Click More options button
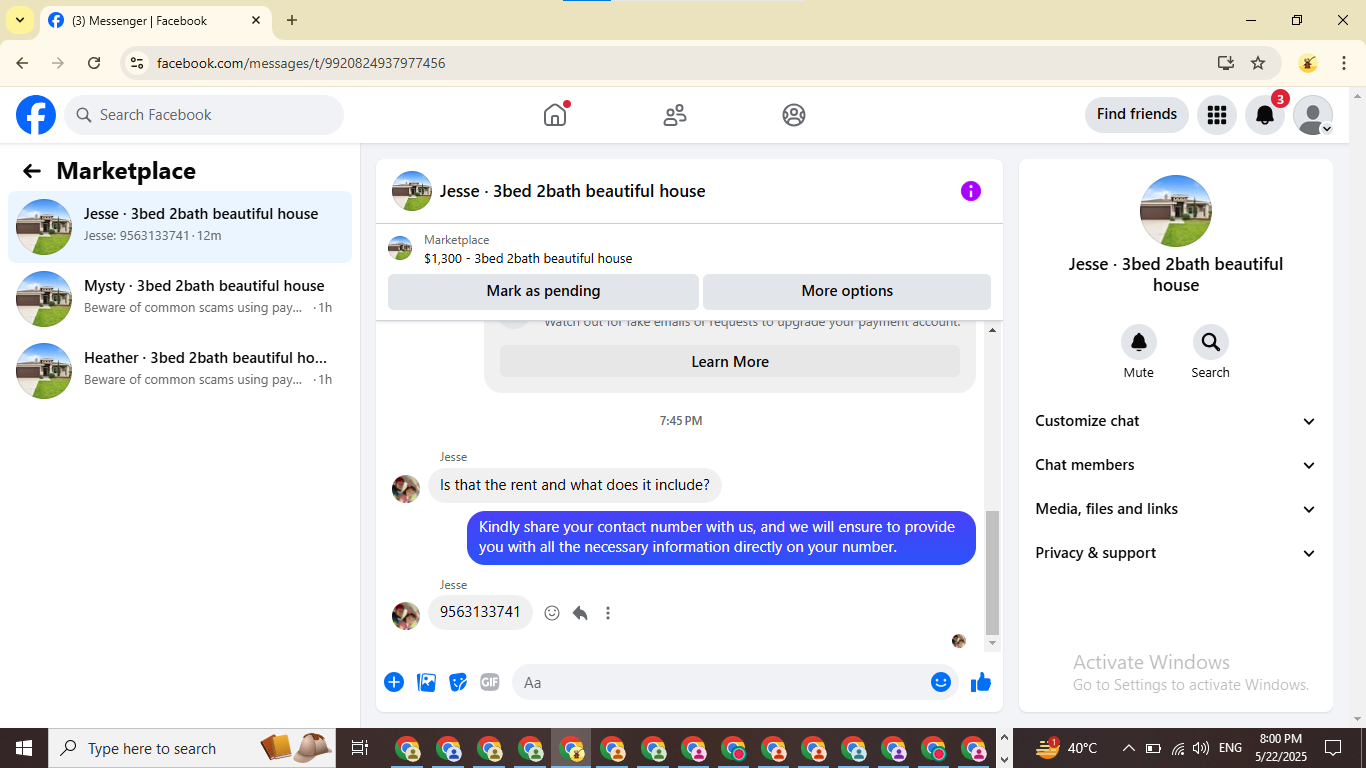The height and width of the screenshot is (768, 1366). coord(847,291)
